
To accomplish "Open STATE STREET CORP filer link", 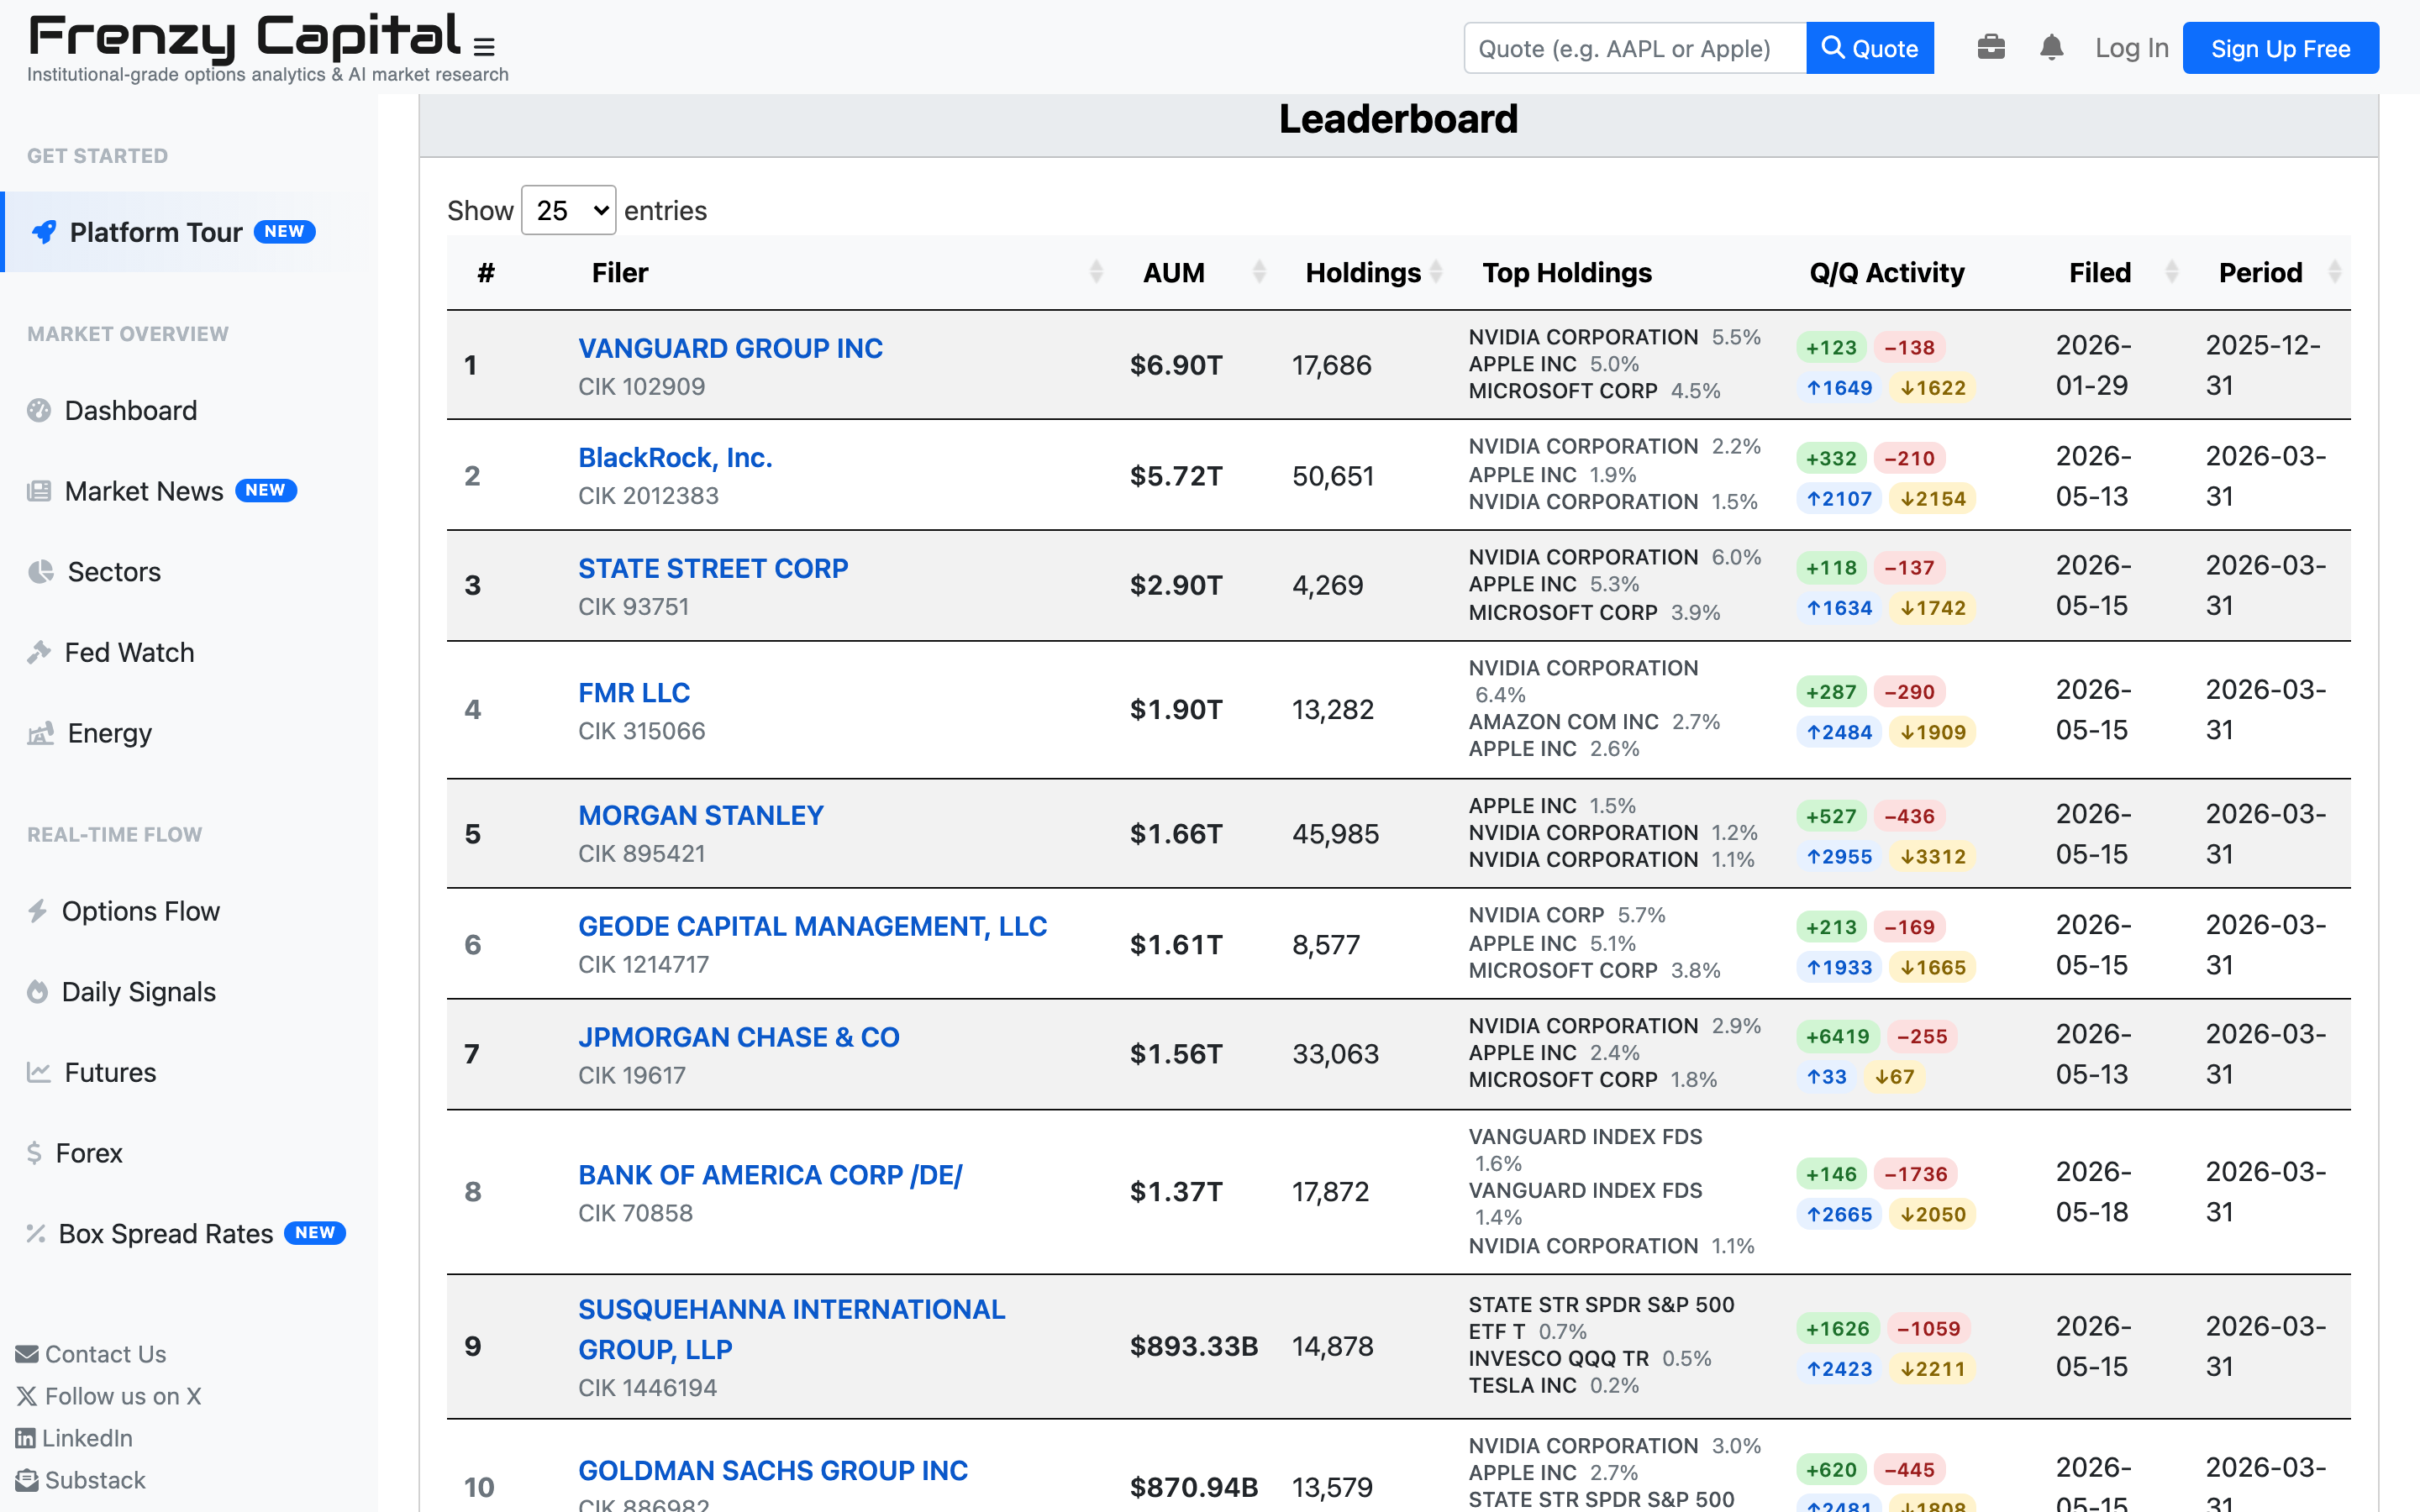I will (x=713, y=568).
